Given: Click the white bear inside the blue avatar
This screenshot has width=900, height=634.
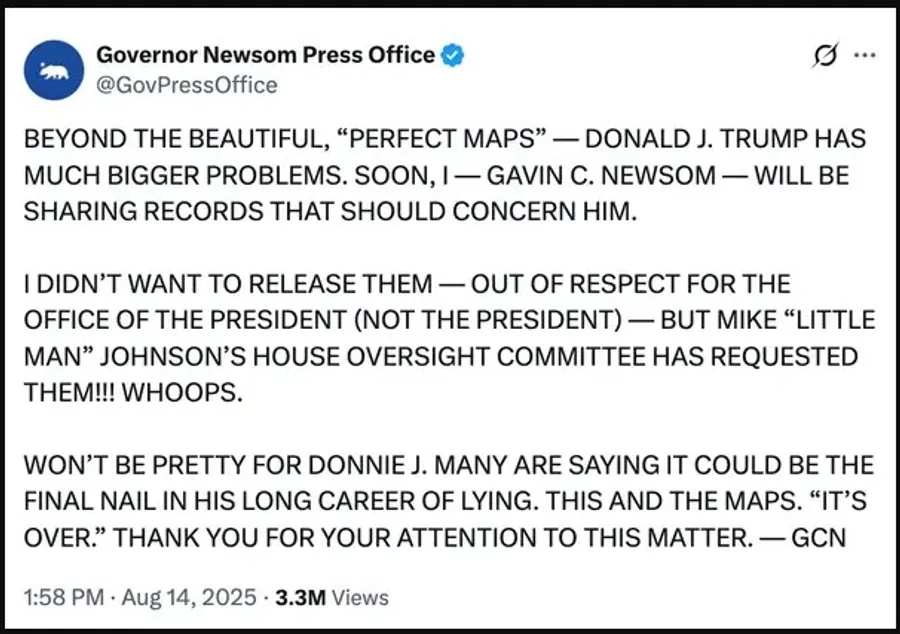Looking at the screenshot, I should (54, 71).
